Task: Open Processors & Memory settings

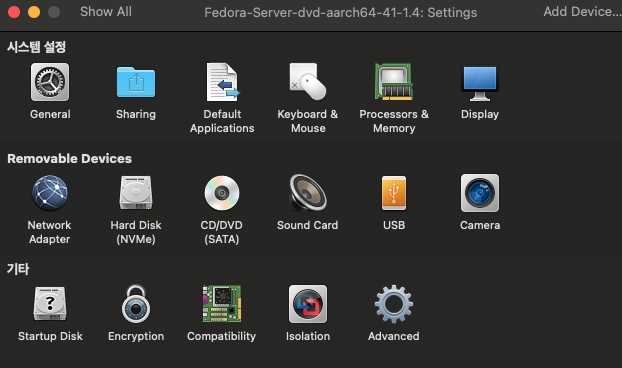Action: click(394, 82)
